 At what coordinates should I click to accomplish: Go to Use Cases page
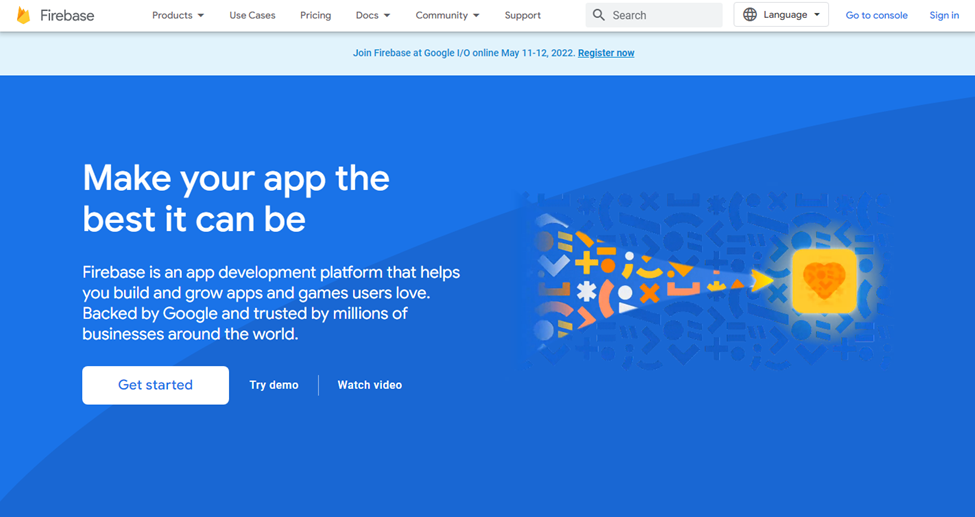pyautogui.click(x=252, y=15)
